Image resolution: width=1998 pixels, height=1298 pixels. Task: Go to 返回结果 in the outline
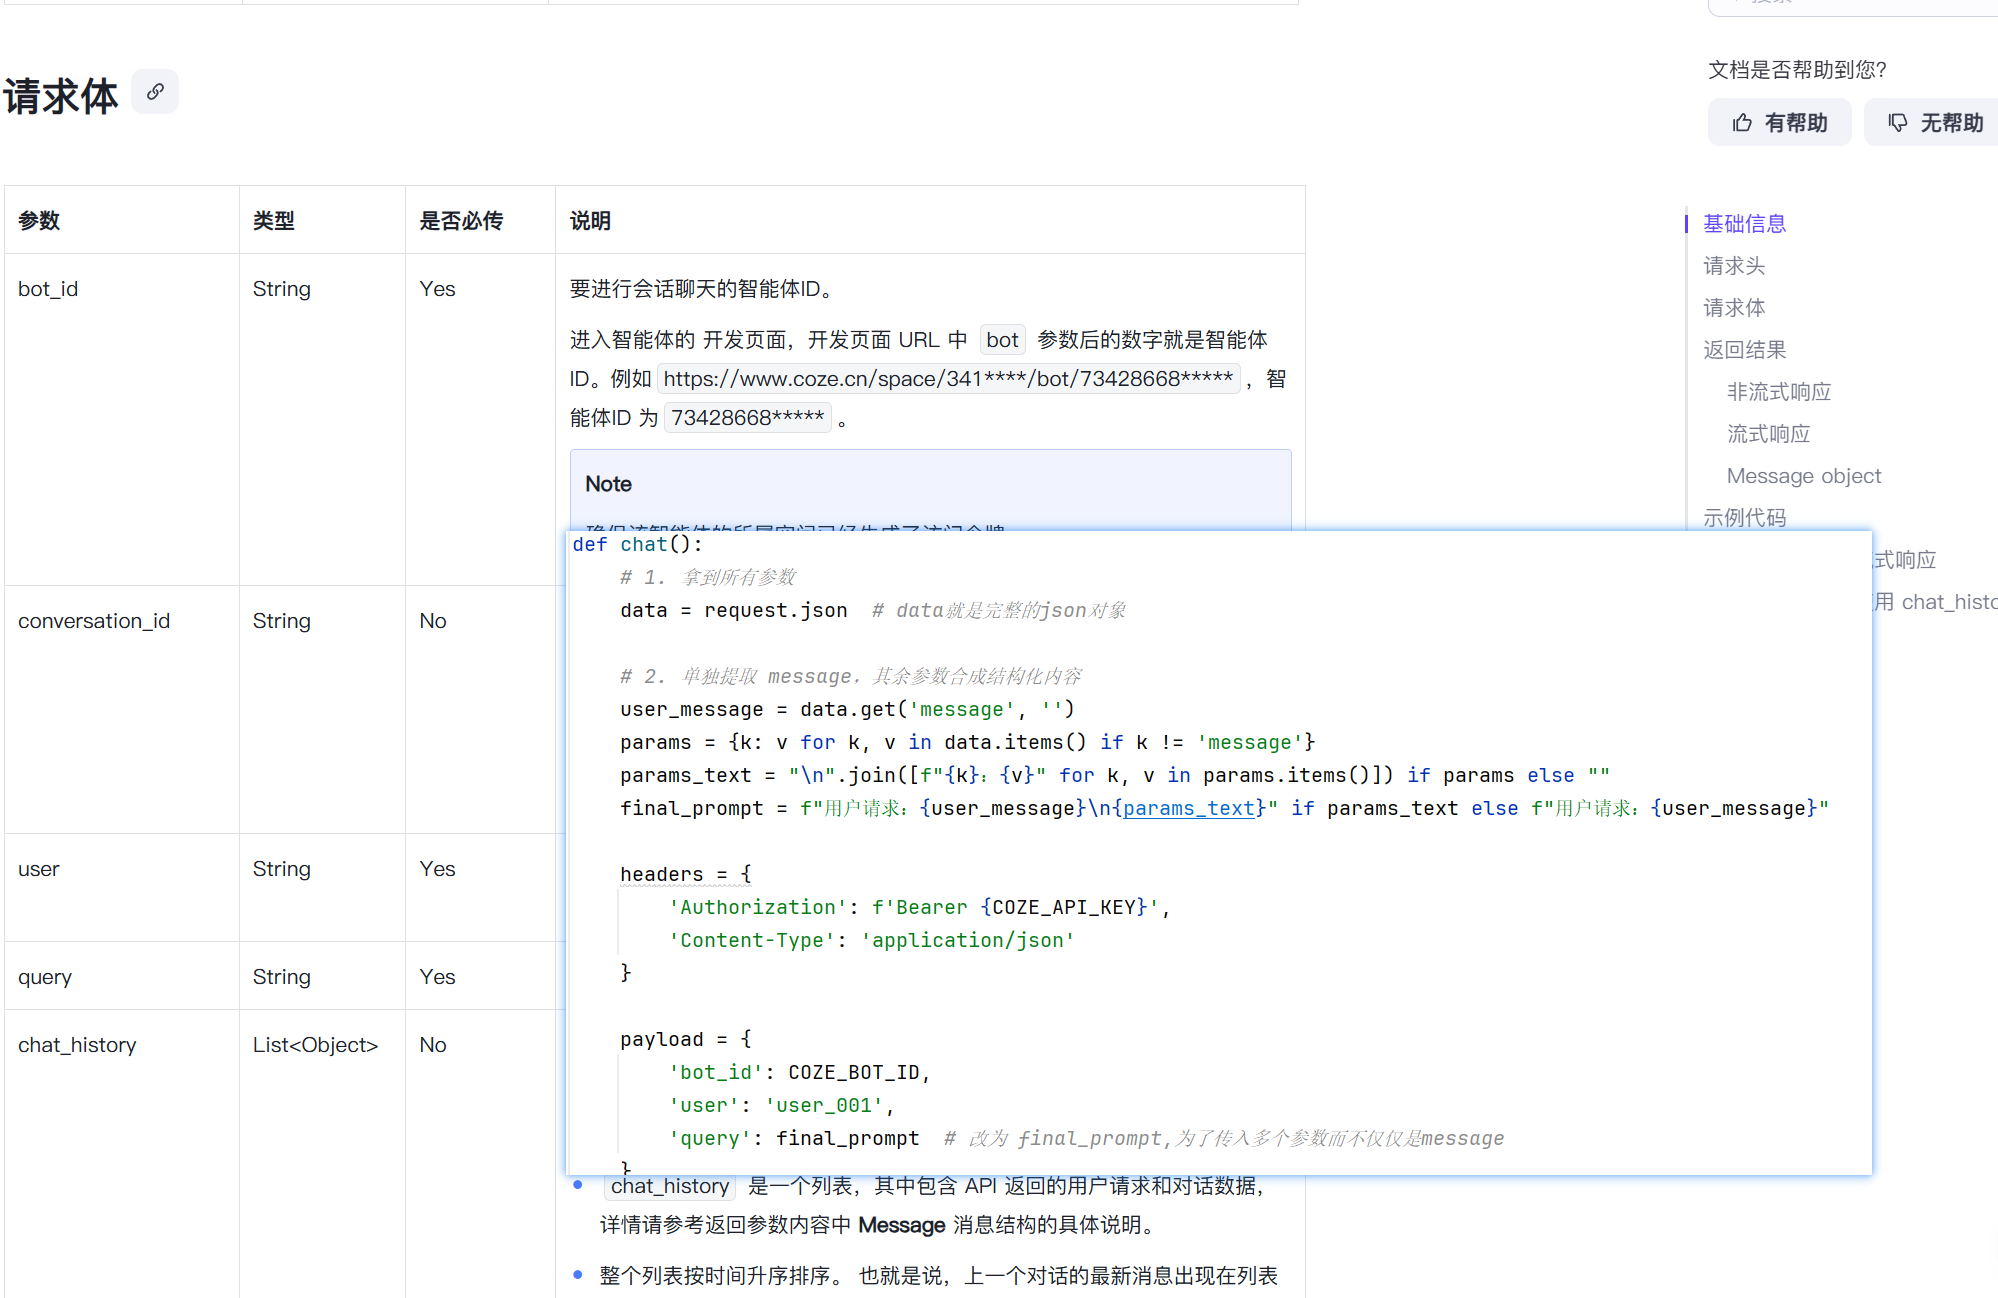1744,350
